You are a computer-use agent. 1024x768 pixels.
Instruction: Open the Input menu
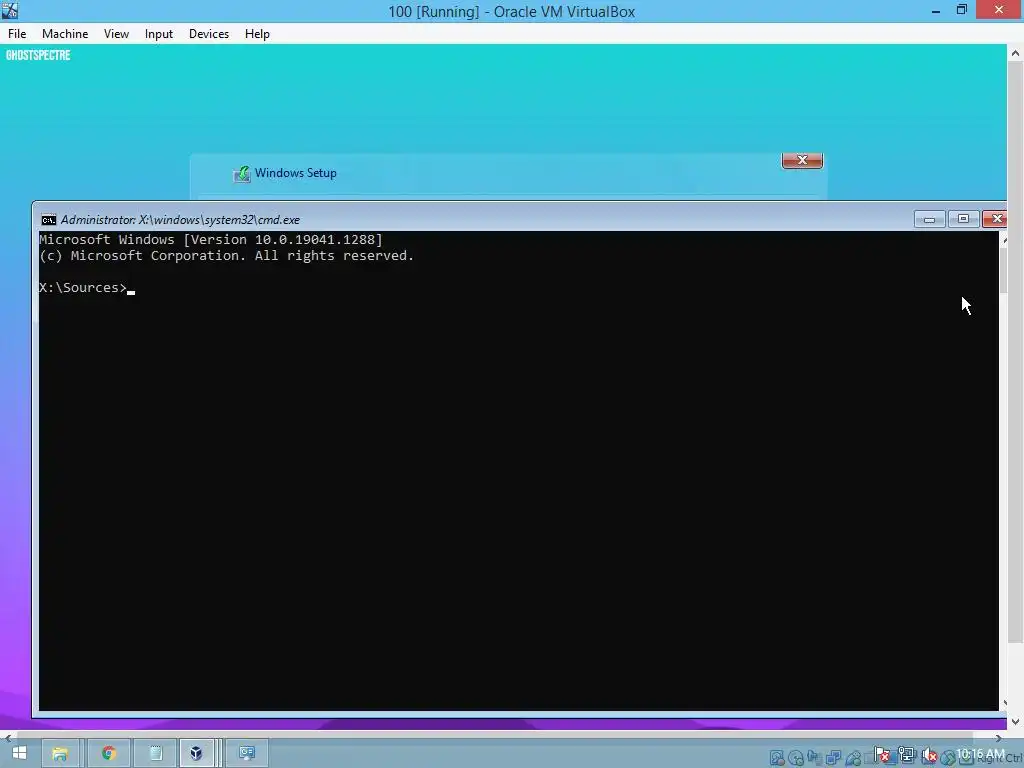(159, 34)
